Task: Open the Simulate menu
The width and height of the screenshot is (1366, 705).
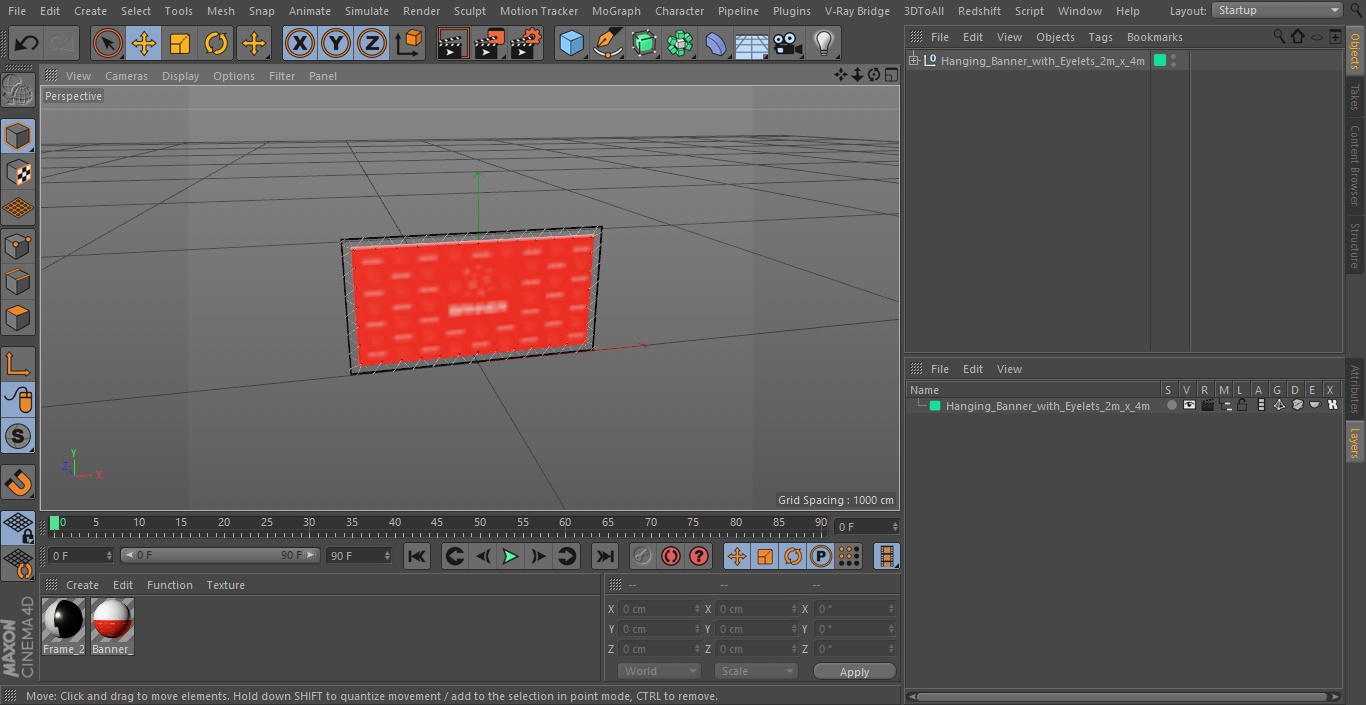Action: 366,10
